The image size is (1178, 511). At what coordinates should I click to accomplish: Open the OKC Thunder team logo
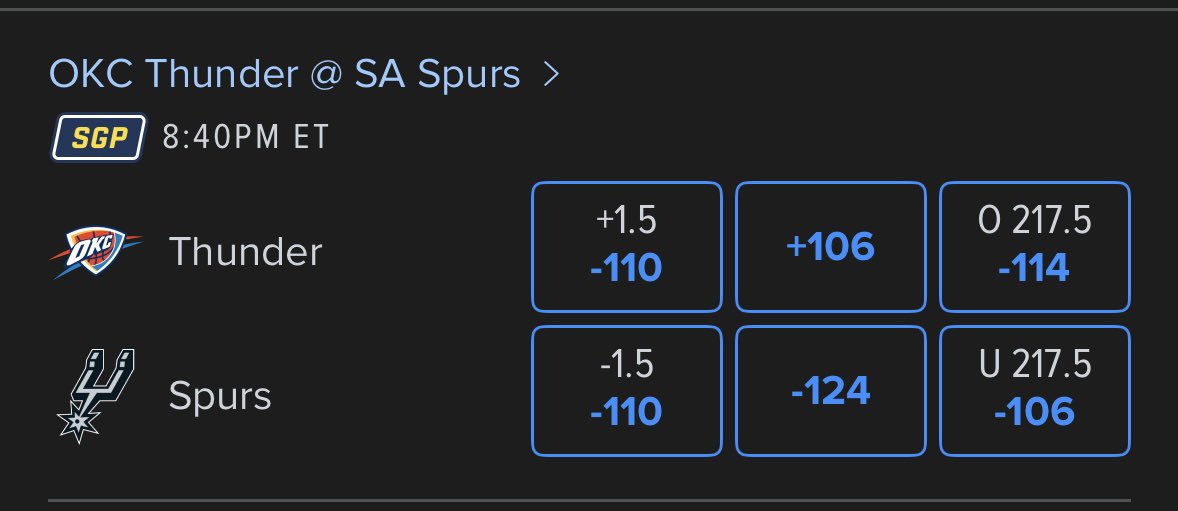coord(95,251)
